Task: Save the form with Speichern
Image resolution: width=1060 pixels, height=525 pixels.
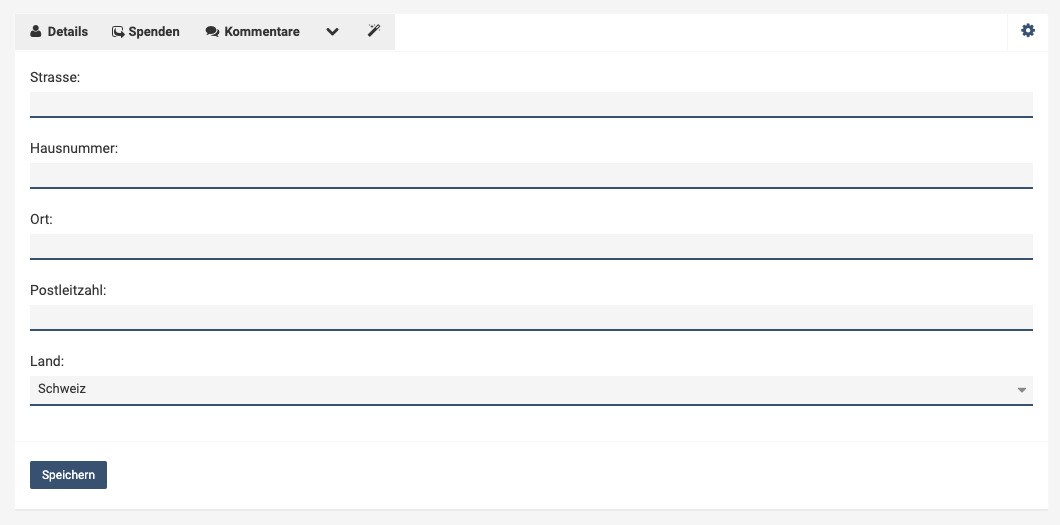Action: tap(68, 475)
